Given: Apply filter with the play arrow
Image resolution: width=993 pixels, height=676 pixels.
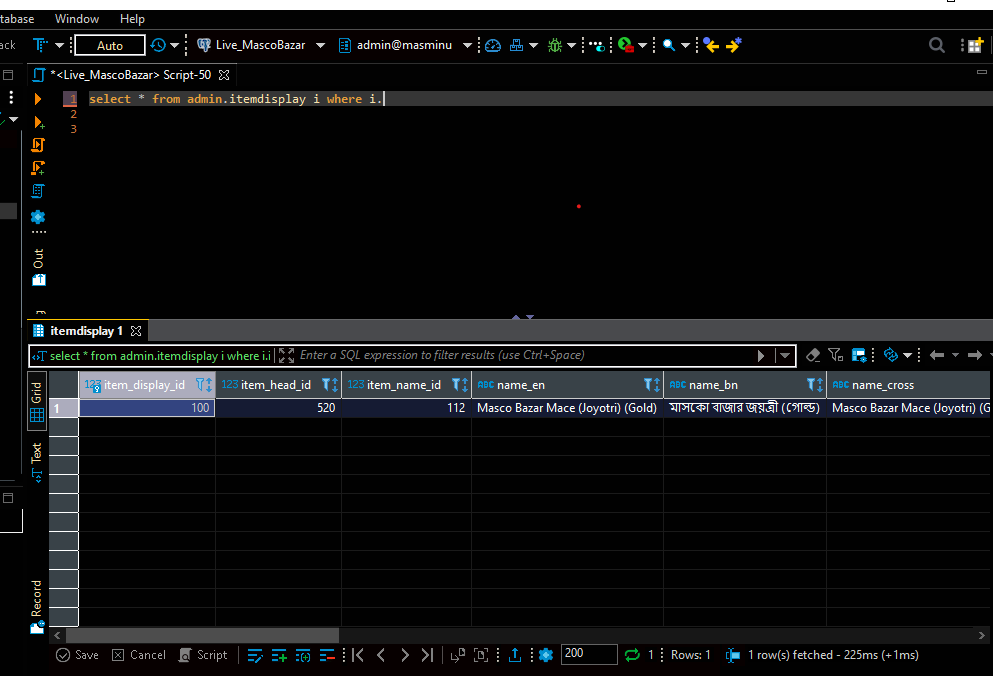Looking at the screenshot, I should point(761,355).
